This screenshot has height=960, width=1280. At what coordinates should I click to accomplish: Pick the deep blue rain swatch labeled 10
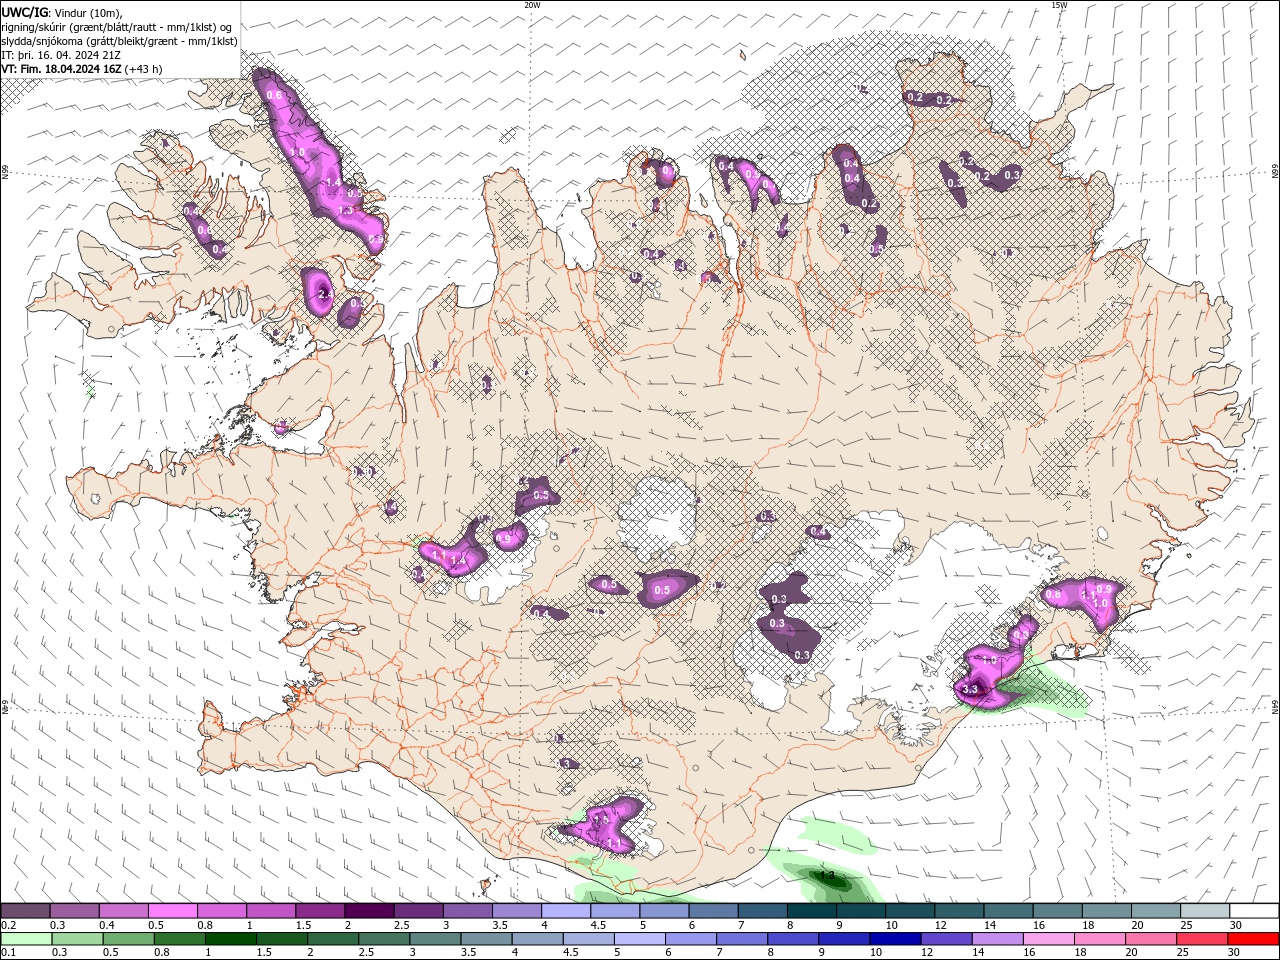(x=895, y=939)
